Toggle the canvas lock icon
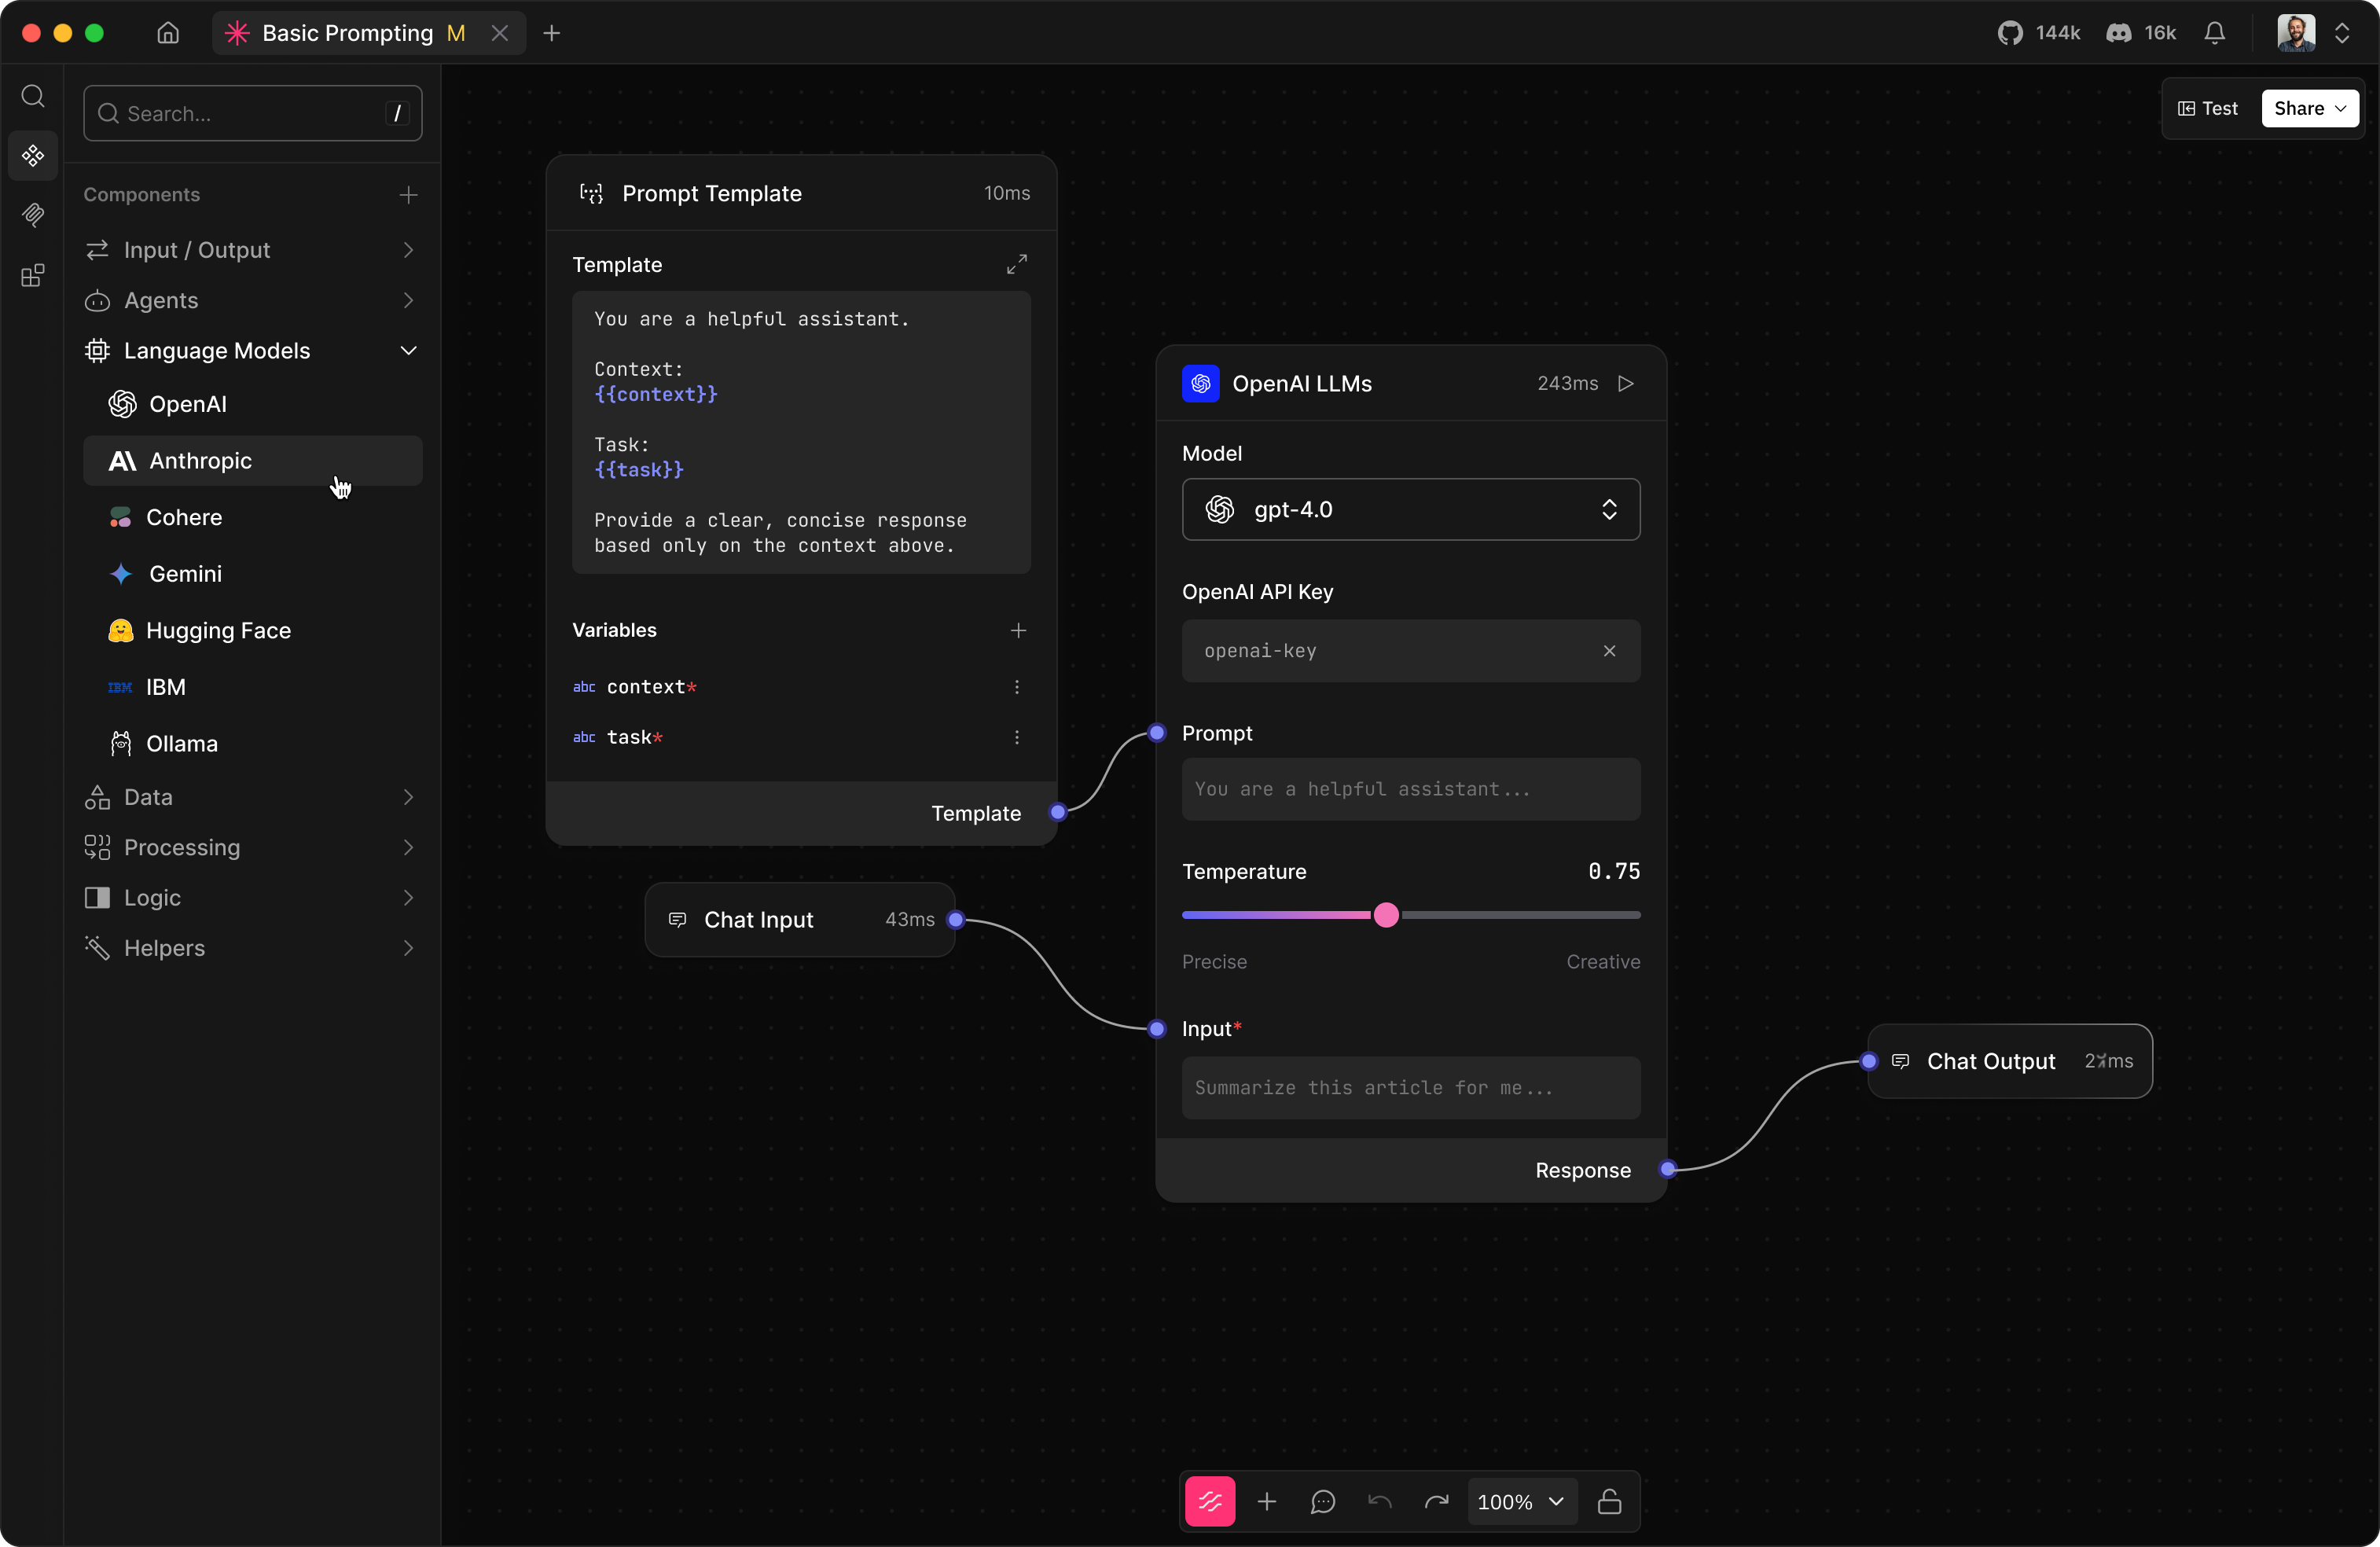Viewport: 2380px width, 1547px height. pos(1609,1501)
